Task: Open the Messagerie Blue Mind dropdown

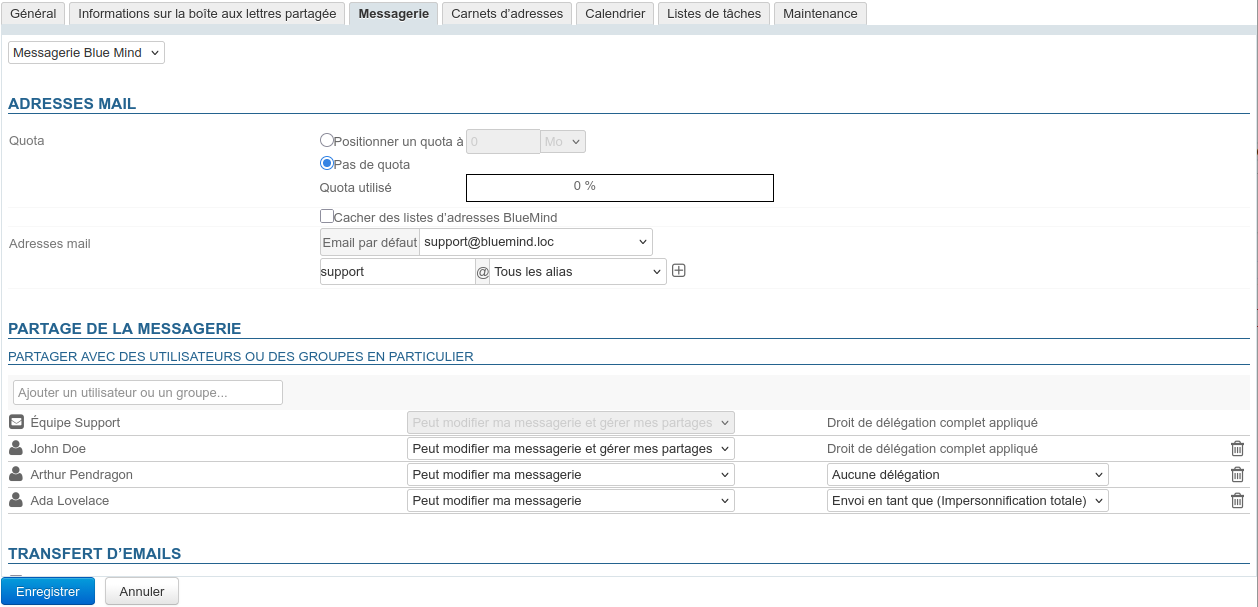Action: [x=86, y=52]
